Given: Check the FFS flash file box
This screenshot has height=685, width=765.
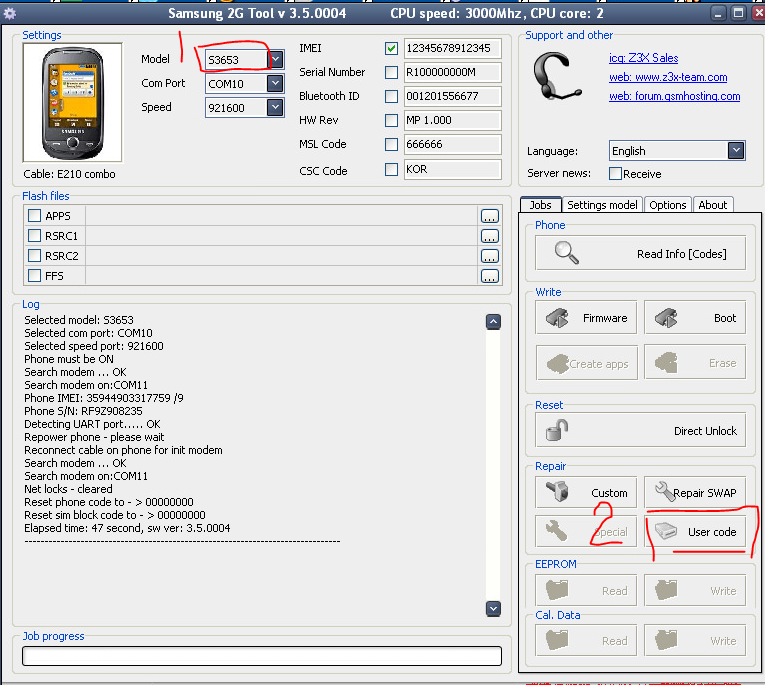Looking at the screenshot, I should [x=34, y=276].
